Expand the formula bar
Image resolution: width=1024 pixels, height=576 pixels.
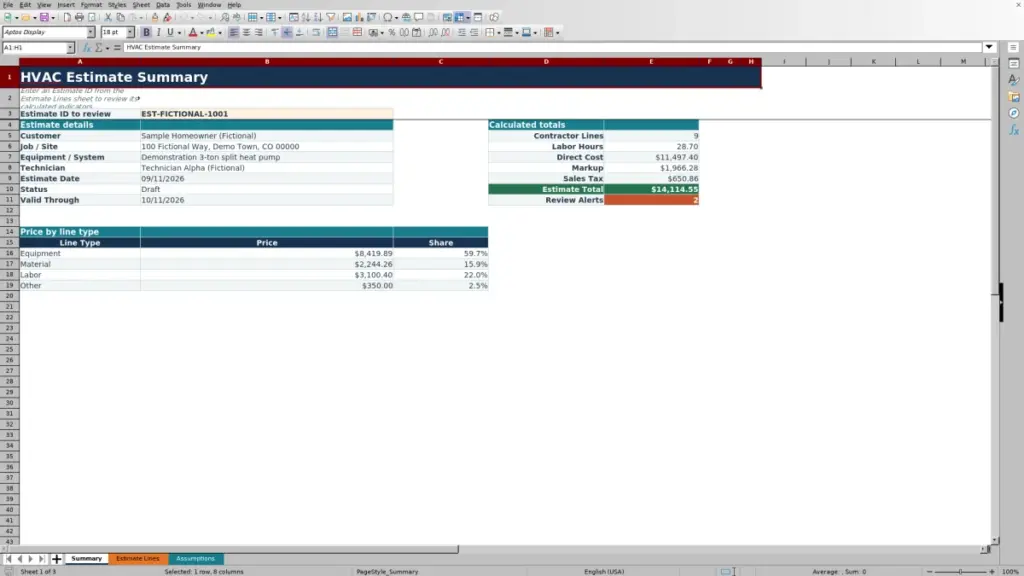[x=989, y=48]
